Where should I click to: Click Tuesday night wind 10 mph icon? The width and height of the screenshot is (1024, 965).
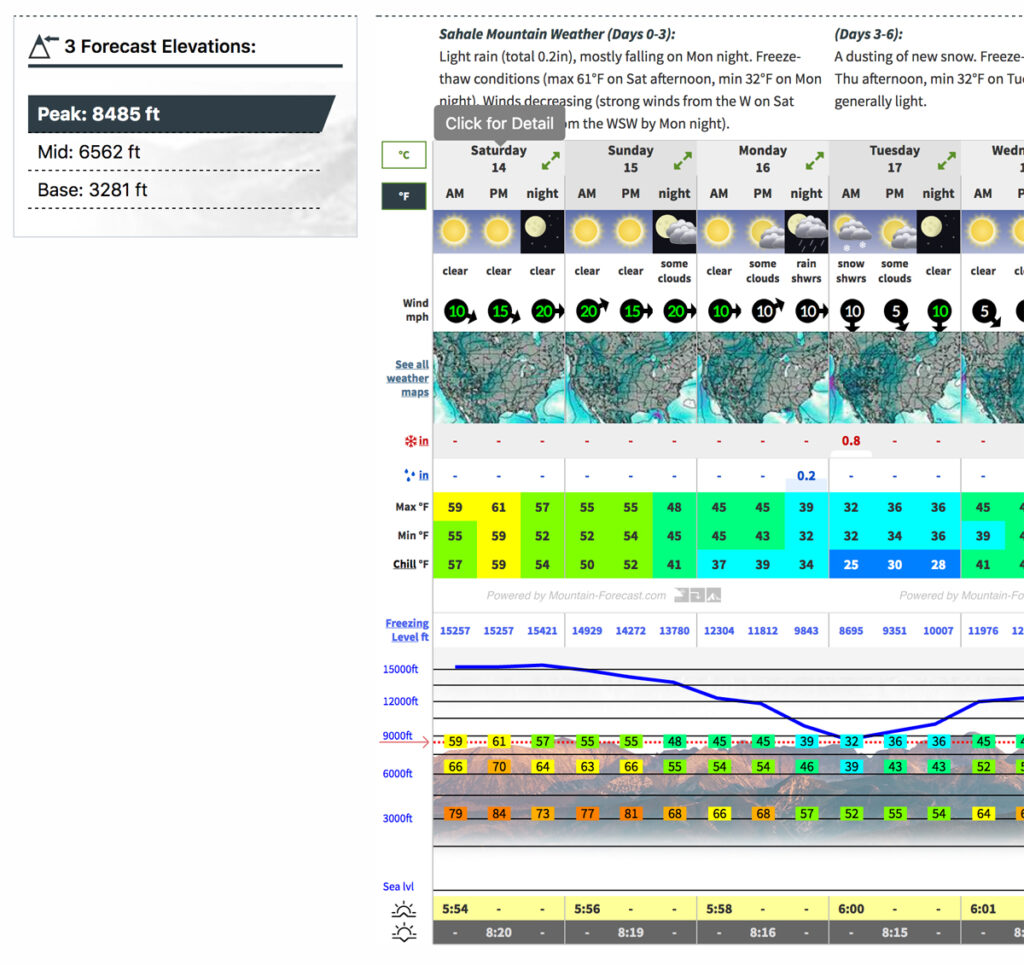940,314
